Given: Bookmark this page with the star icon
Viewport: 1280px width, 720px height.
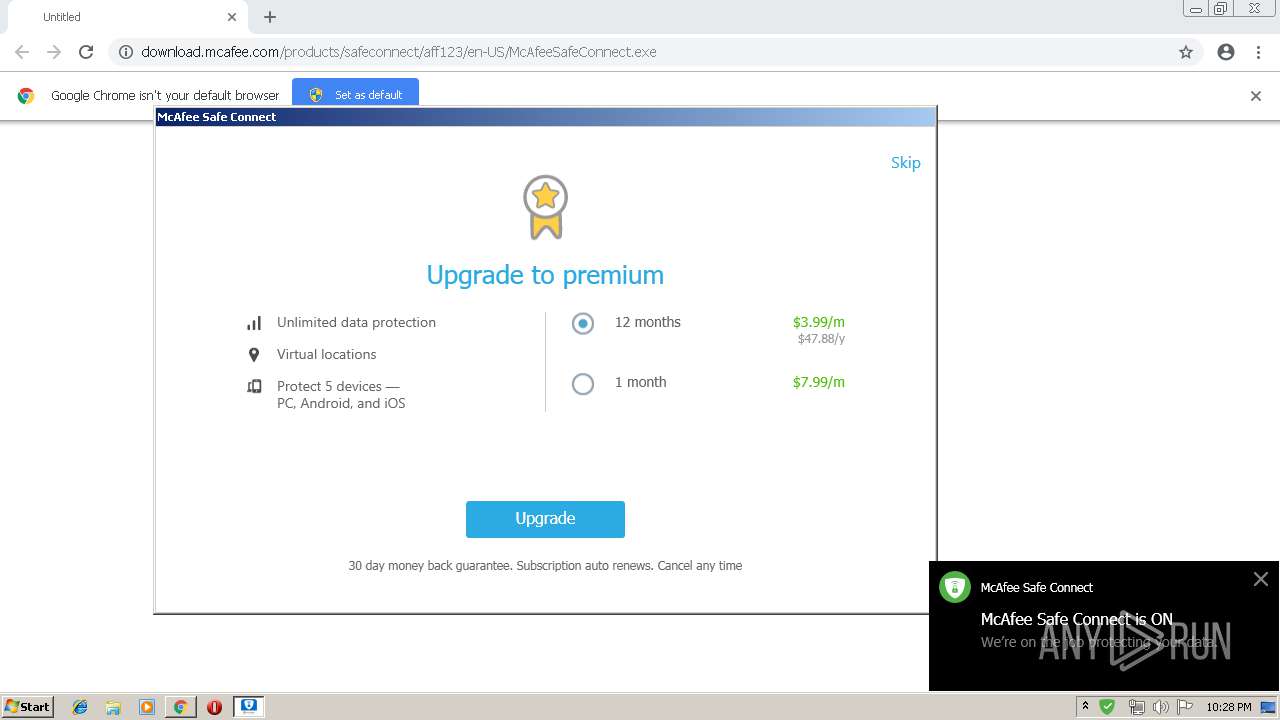Looking at the screenshot, I should tap(1186, 52).
